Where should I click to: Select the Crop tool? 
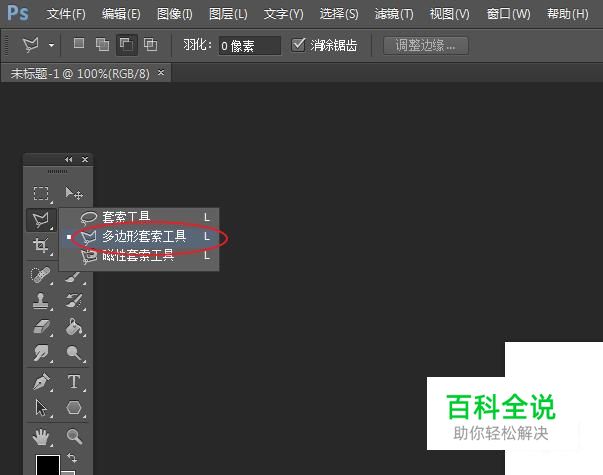point(41,245)
